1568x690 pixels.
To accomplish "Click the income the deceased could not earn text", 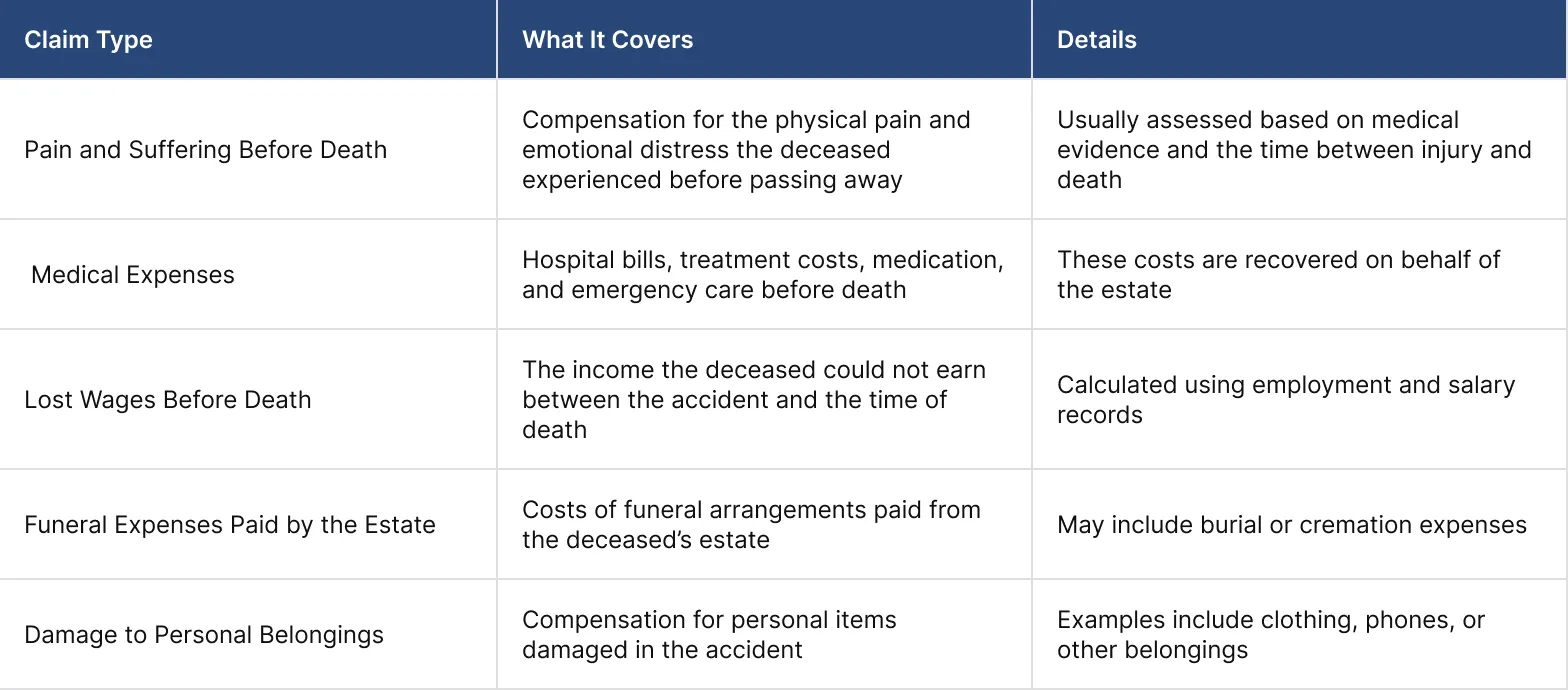I will coord(753,400).
